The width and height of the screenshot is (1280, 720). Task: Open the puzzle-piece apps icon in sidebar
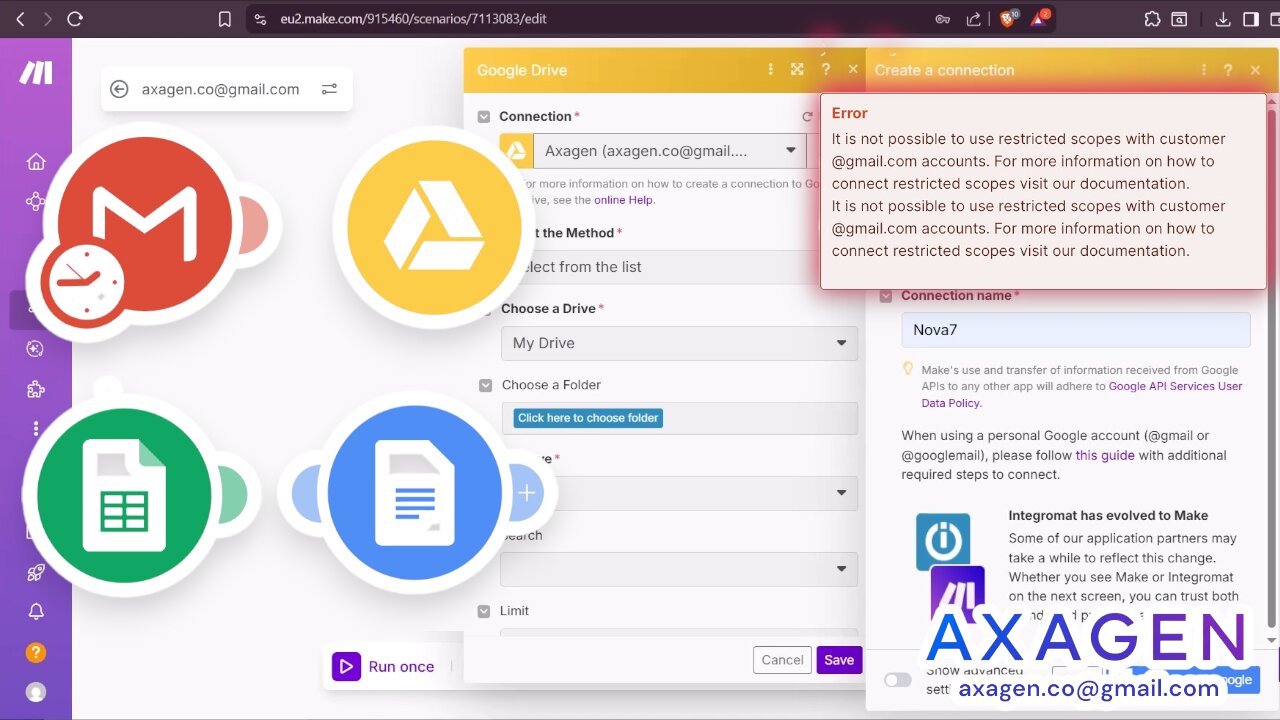(x=36, y=388)
